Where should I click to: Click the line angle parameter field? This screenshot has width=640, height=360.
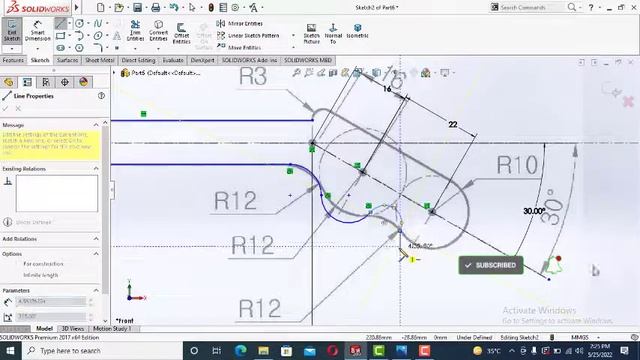(51, 316)
